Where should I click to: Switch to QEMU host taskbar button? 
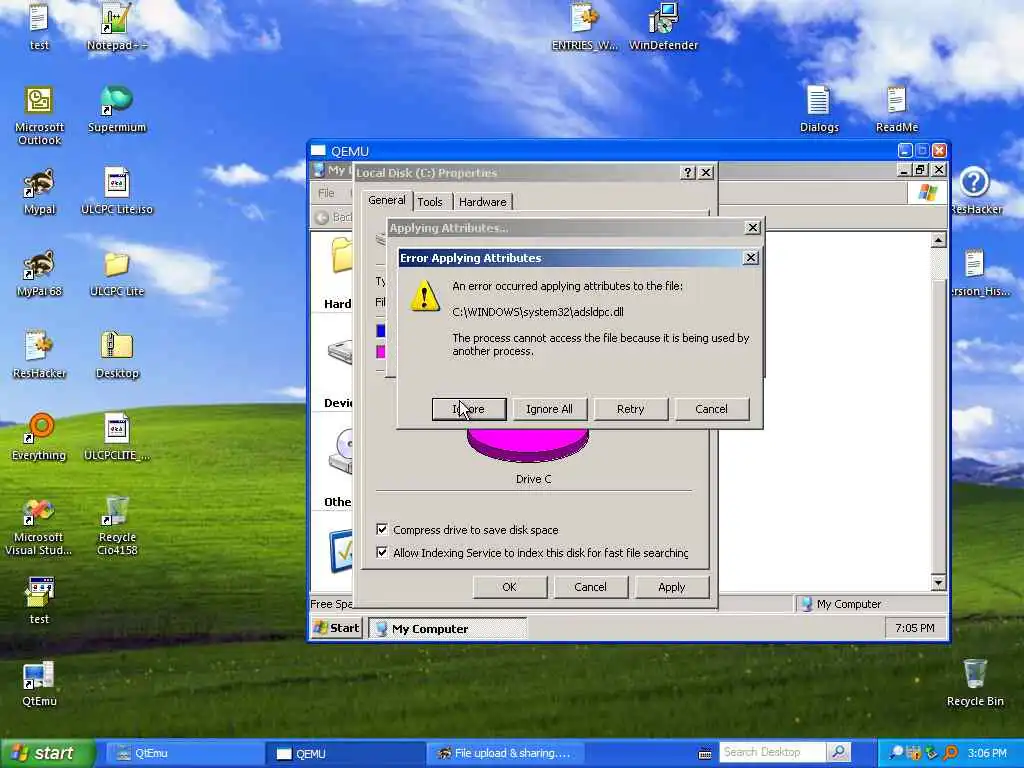tap(345, 753)
